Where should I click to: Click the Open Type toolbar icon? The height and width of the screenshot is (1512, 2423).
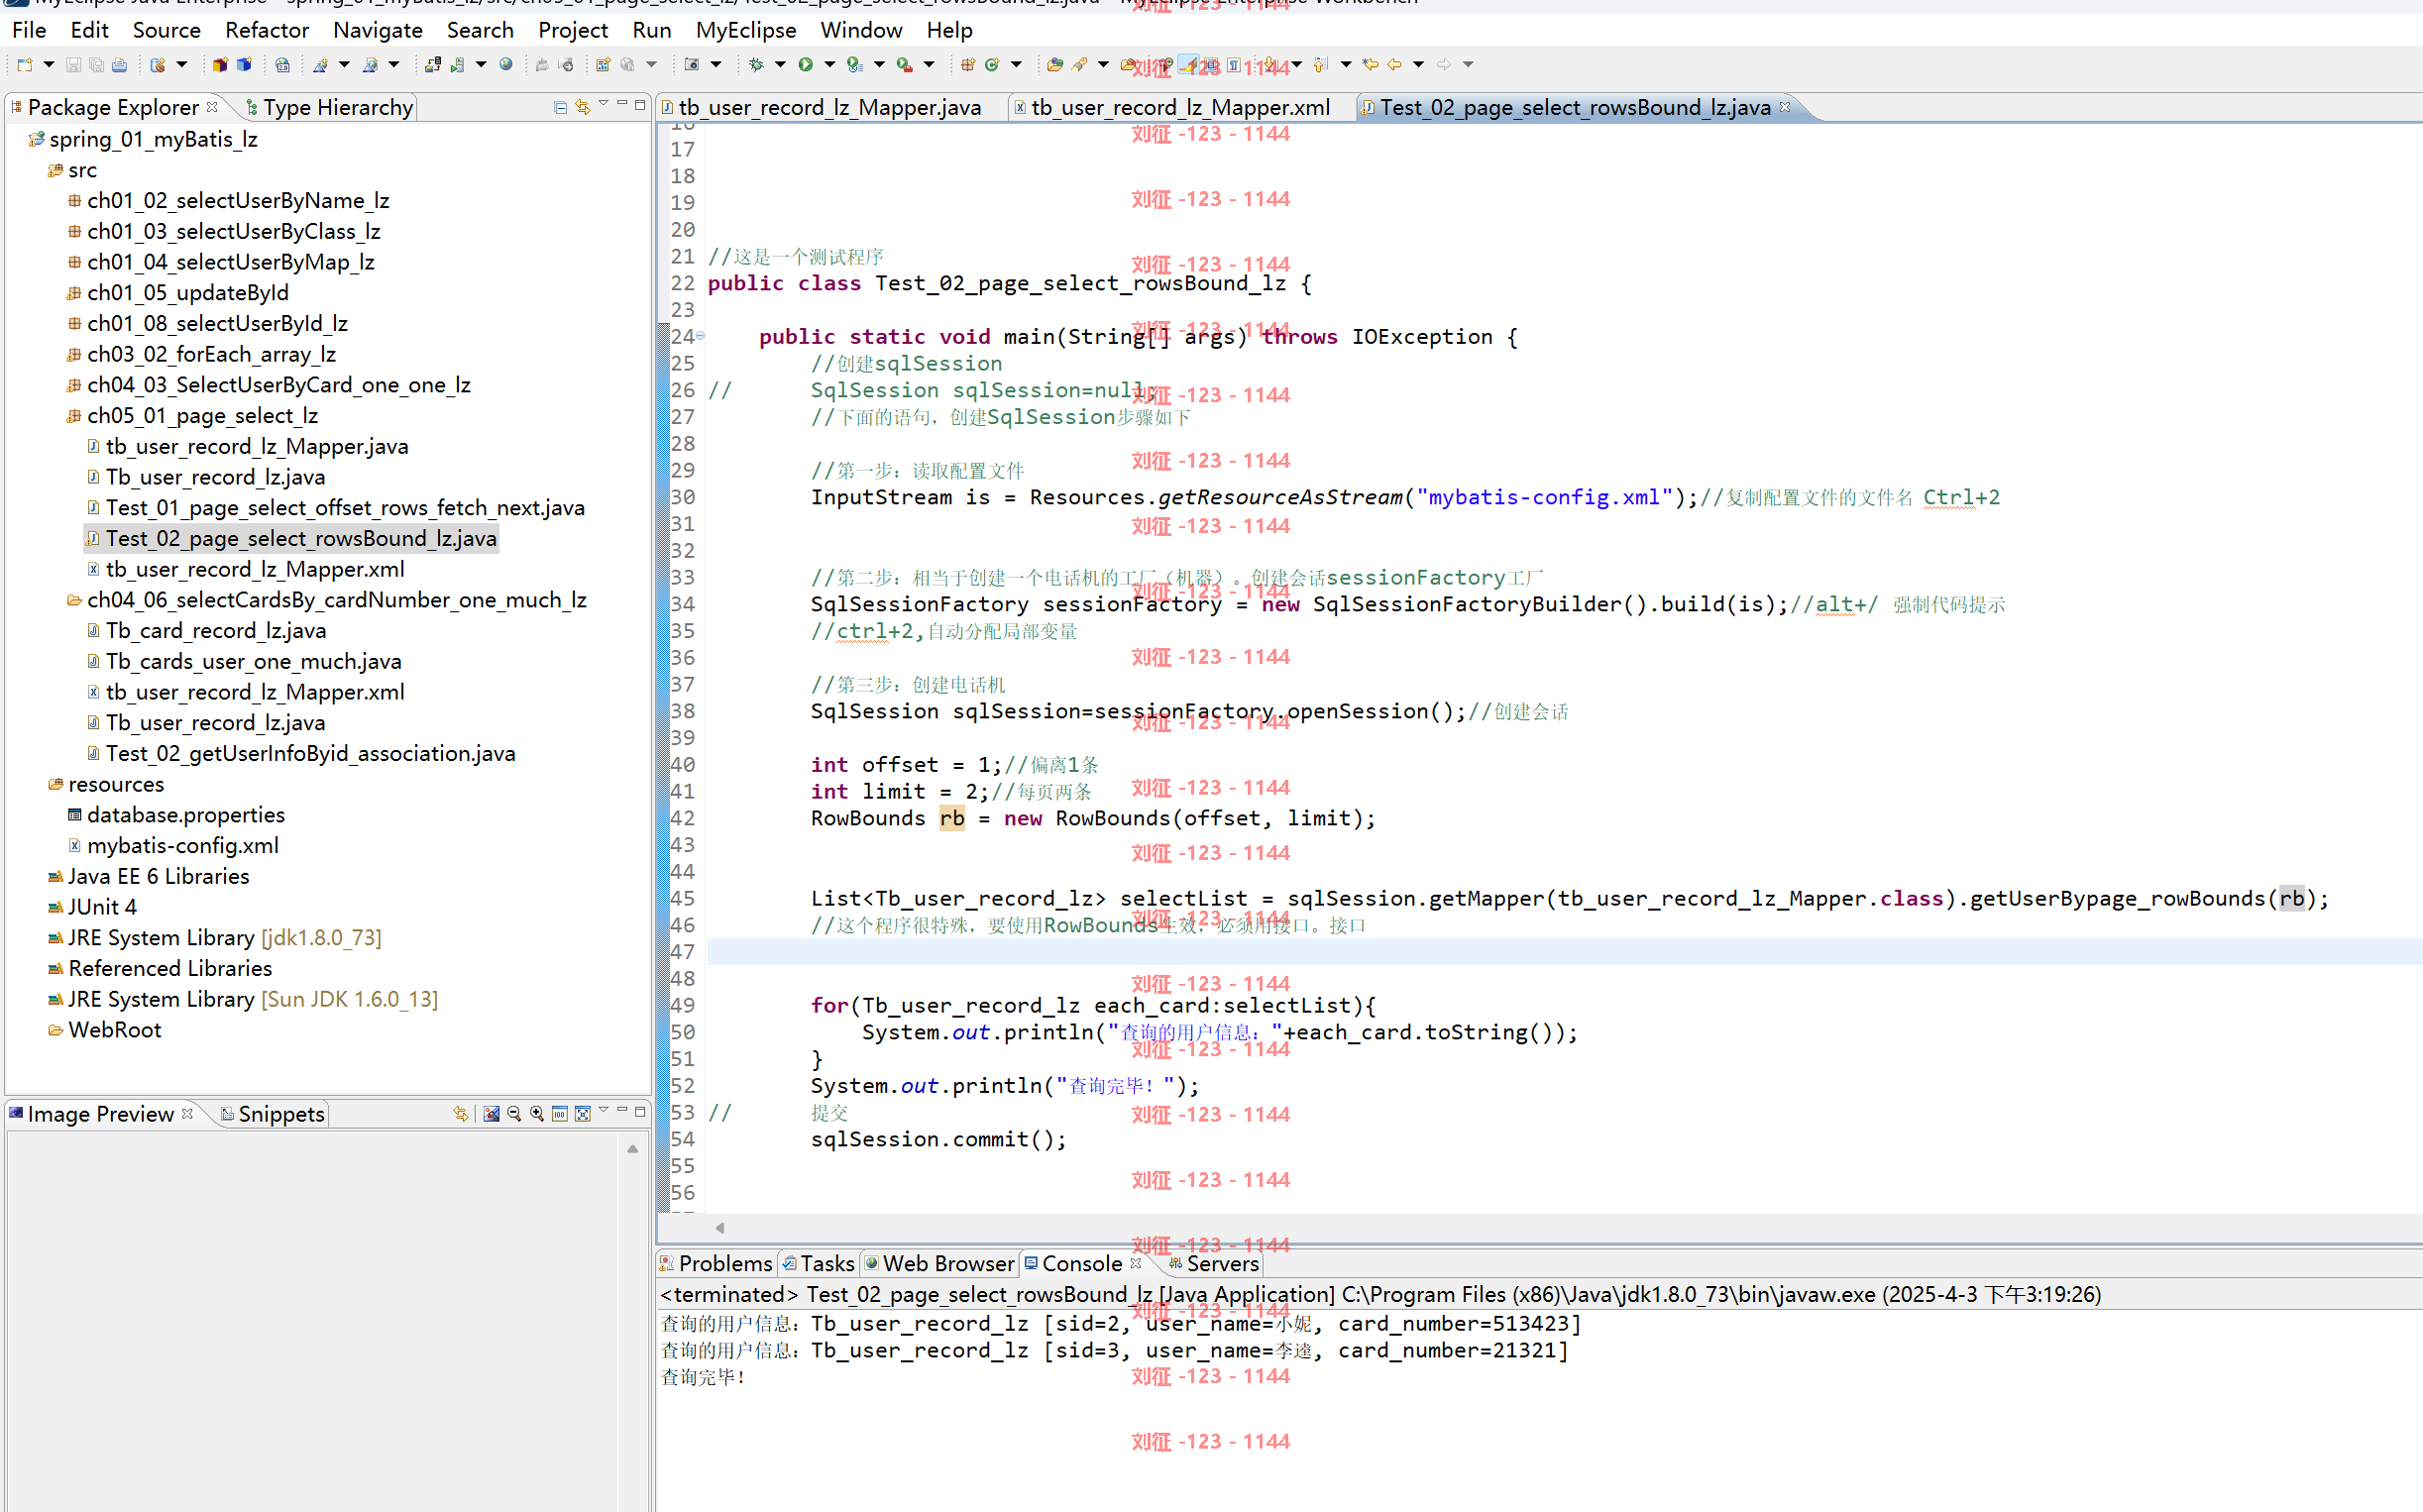point(1054,65)
